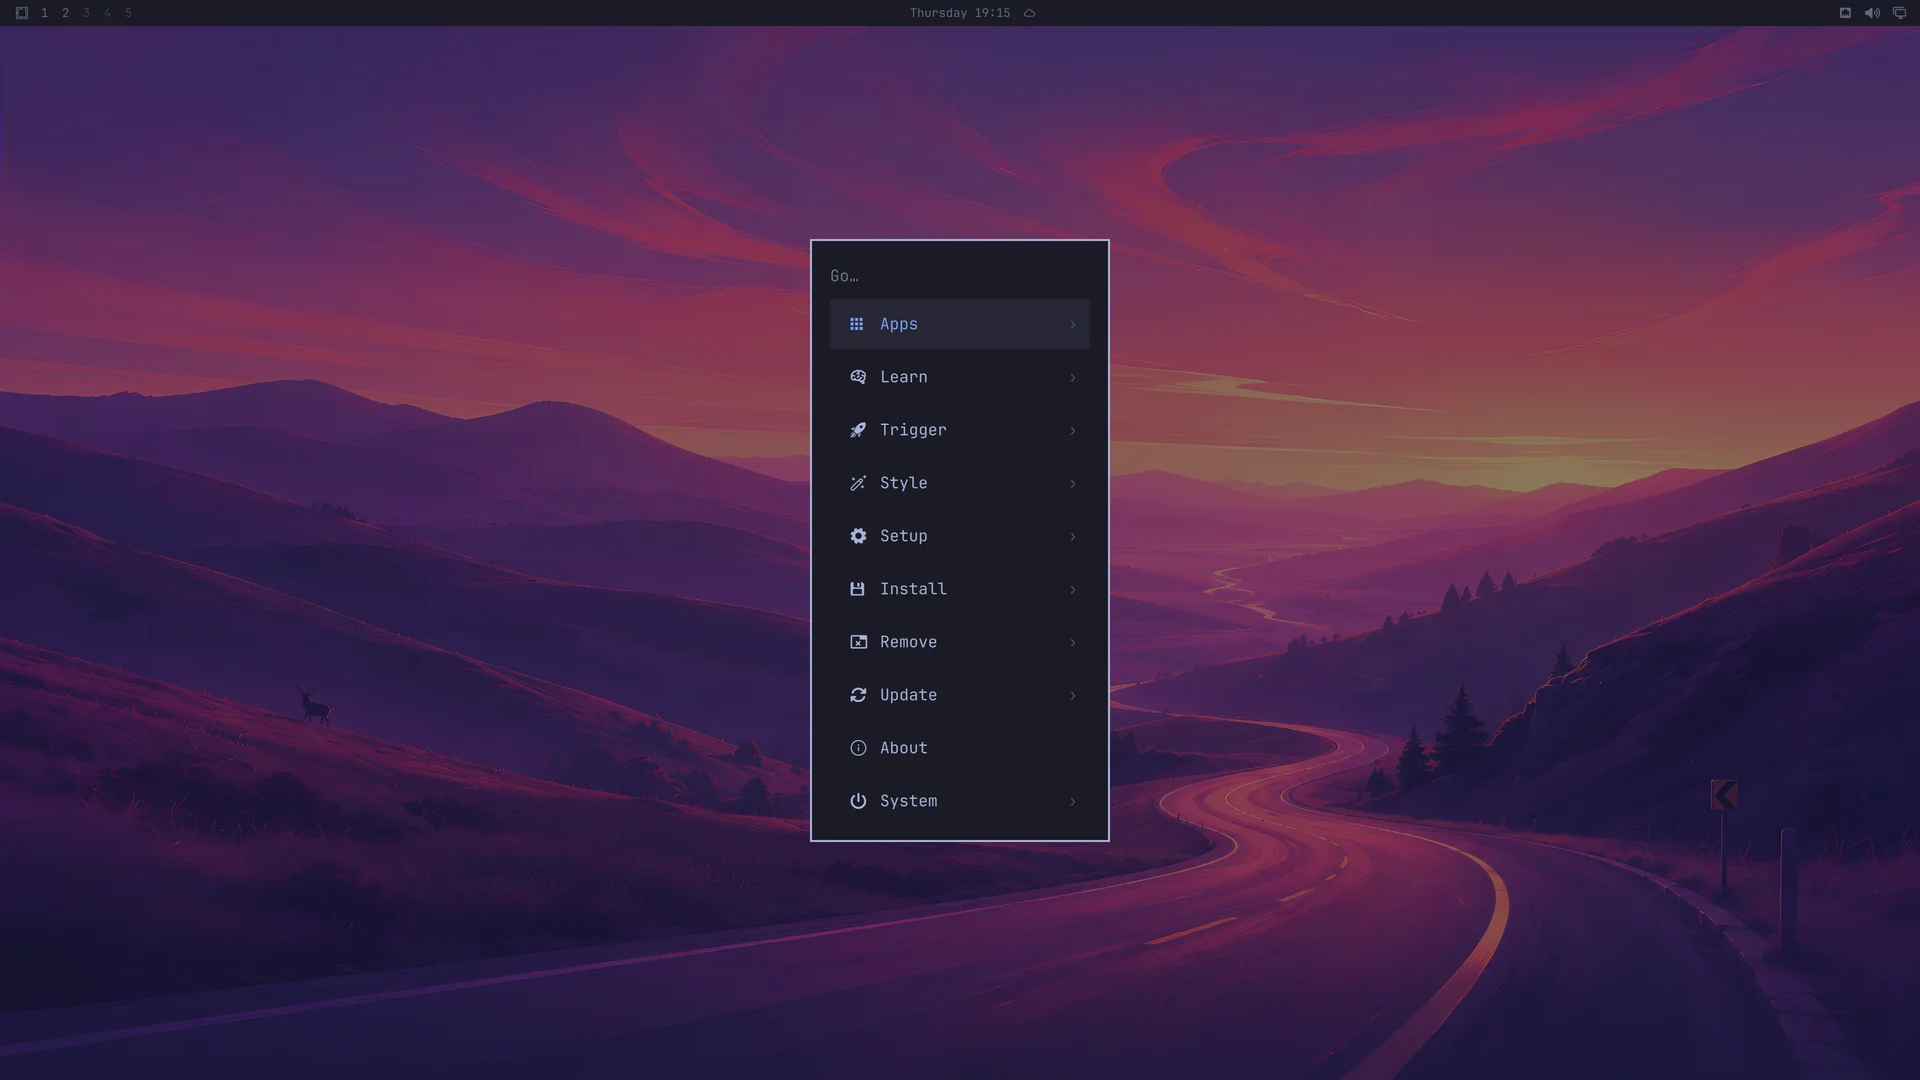Click the About info circle icon
This screenshot has width=1920, height=1080.
858,748
